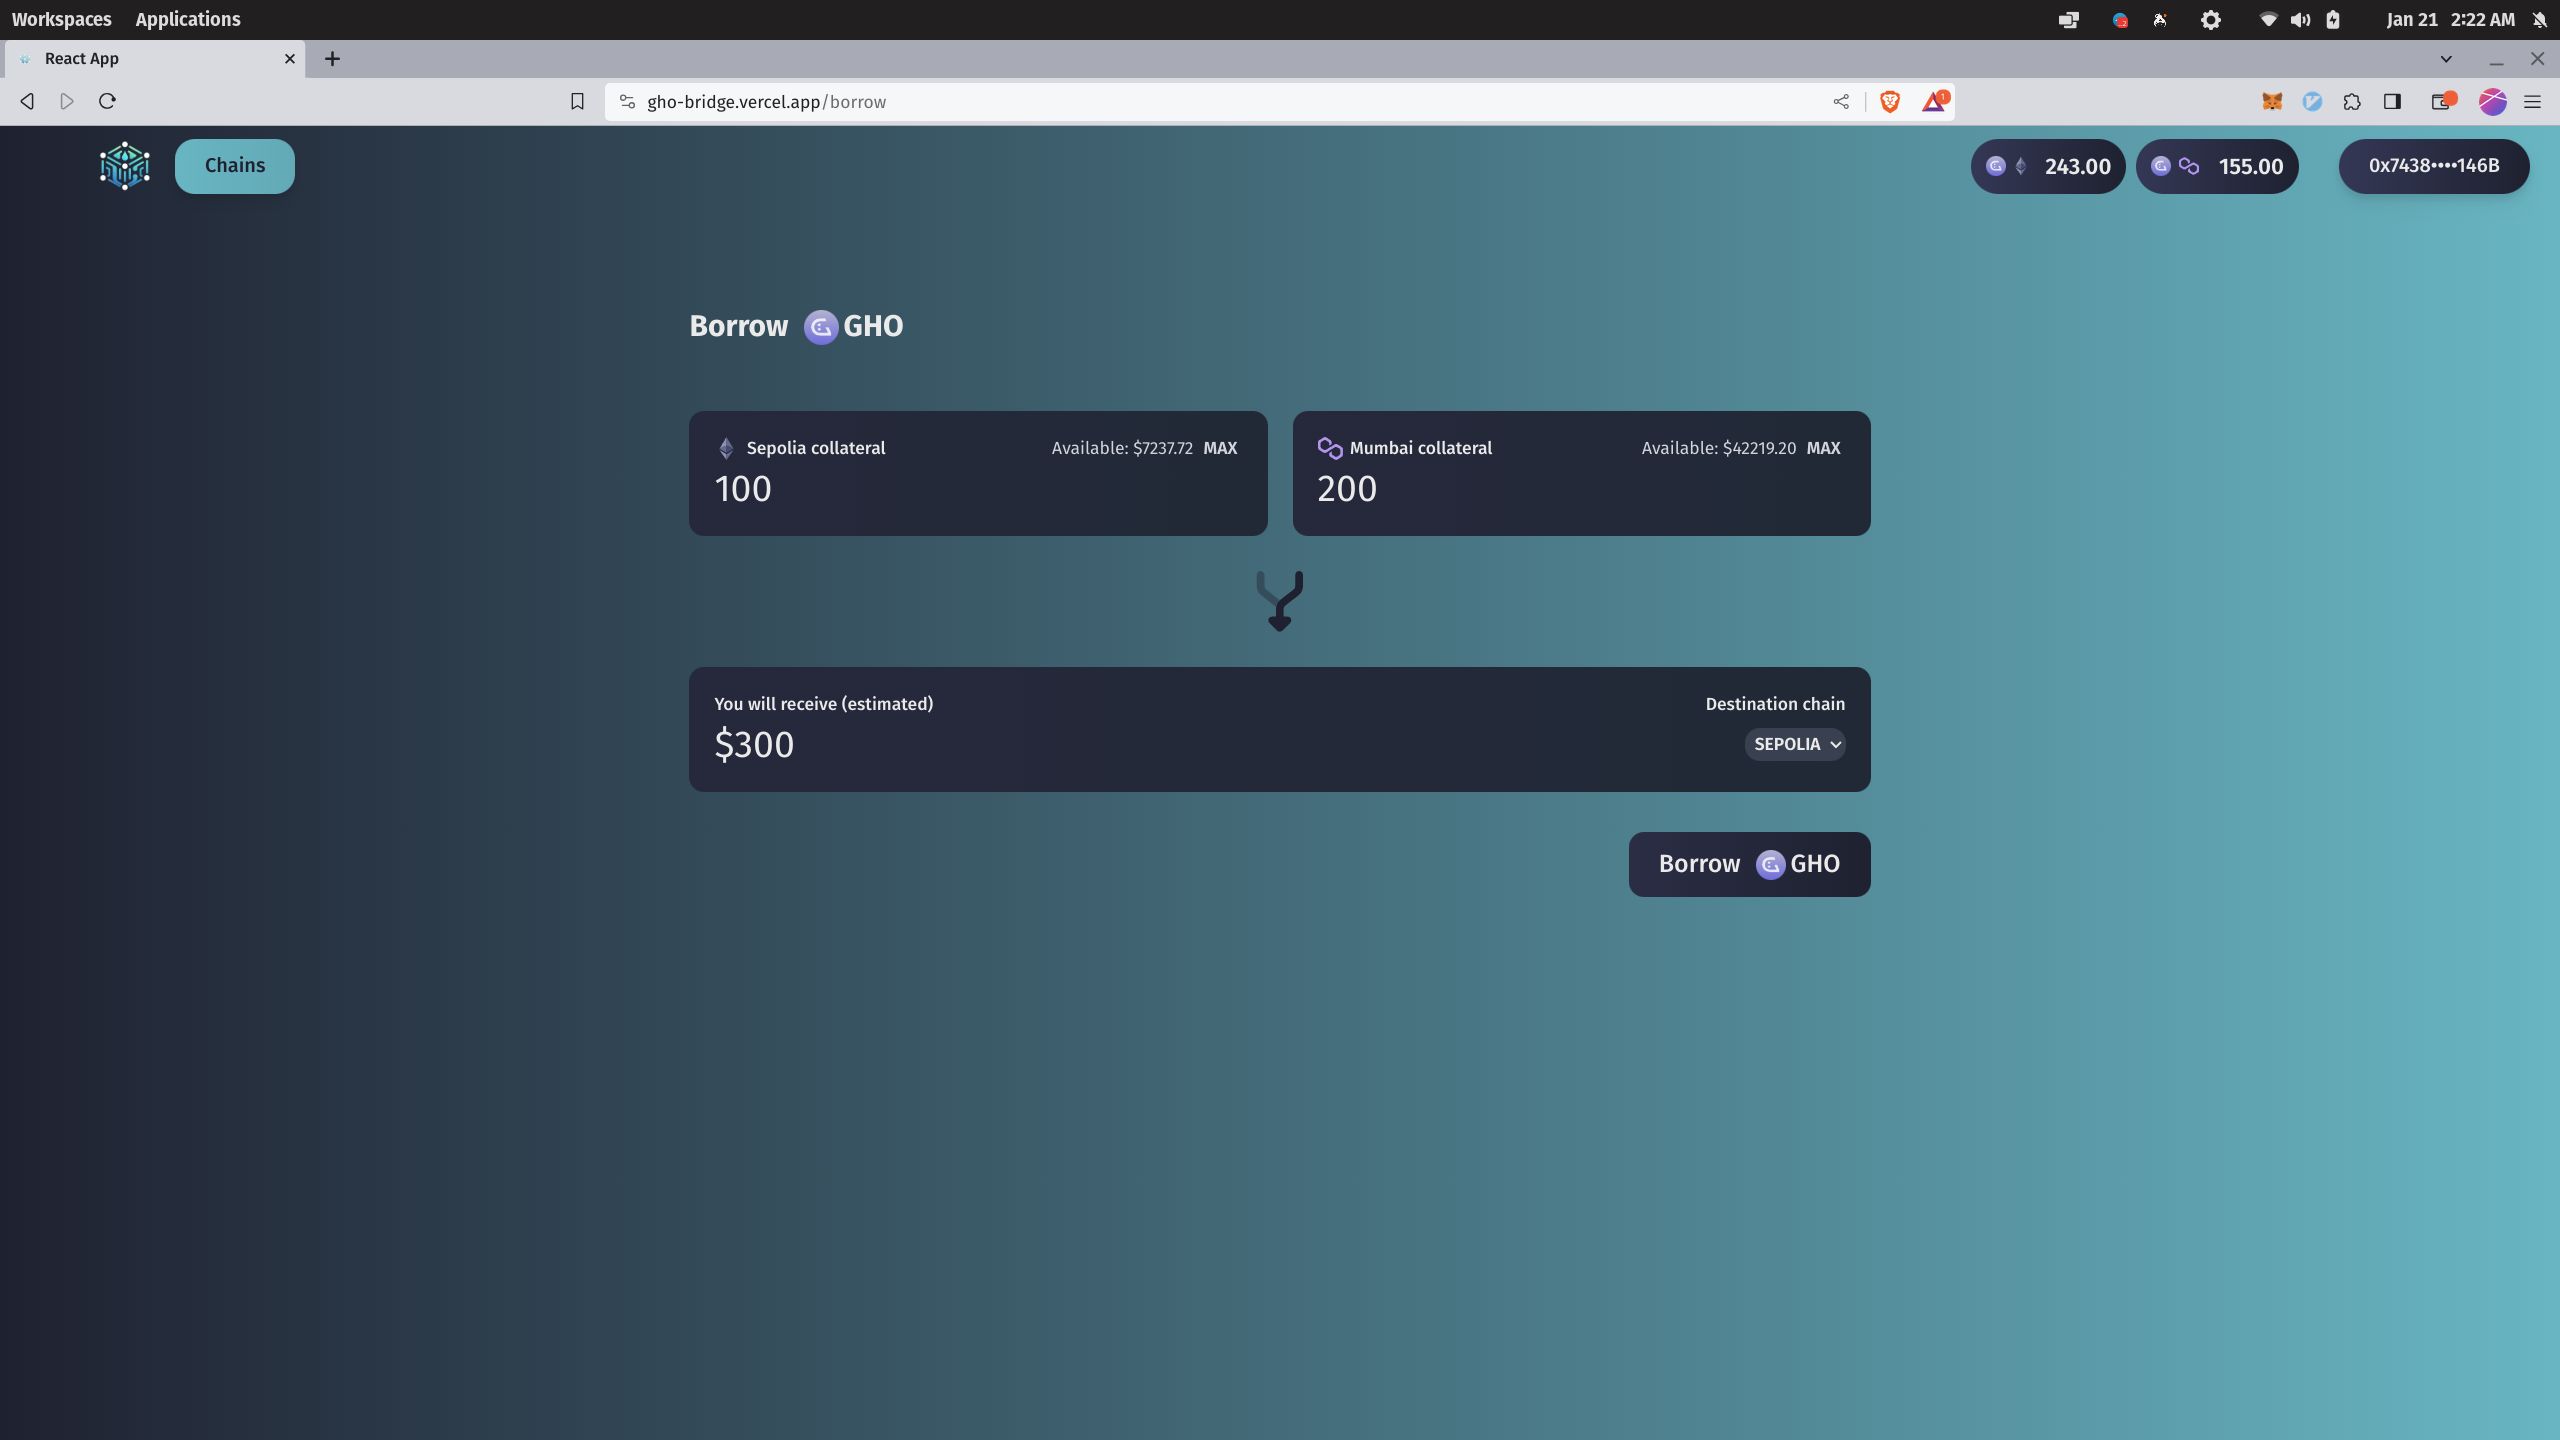Click the Sepolia GHO balance 243.00 pill
The height and width of the screenshot is (1440, 2560).
2048,166
